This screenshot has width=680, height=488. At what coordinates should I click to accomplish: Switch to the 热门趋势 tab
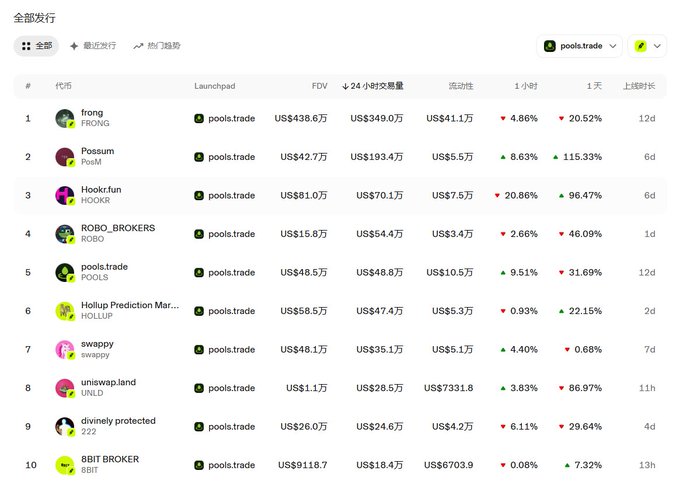(157, 46)
